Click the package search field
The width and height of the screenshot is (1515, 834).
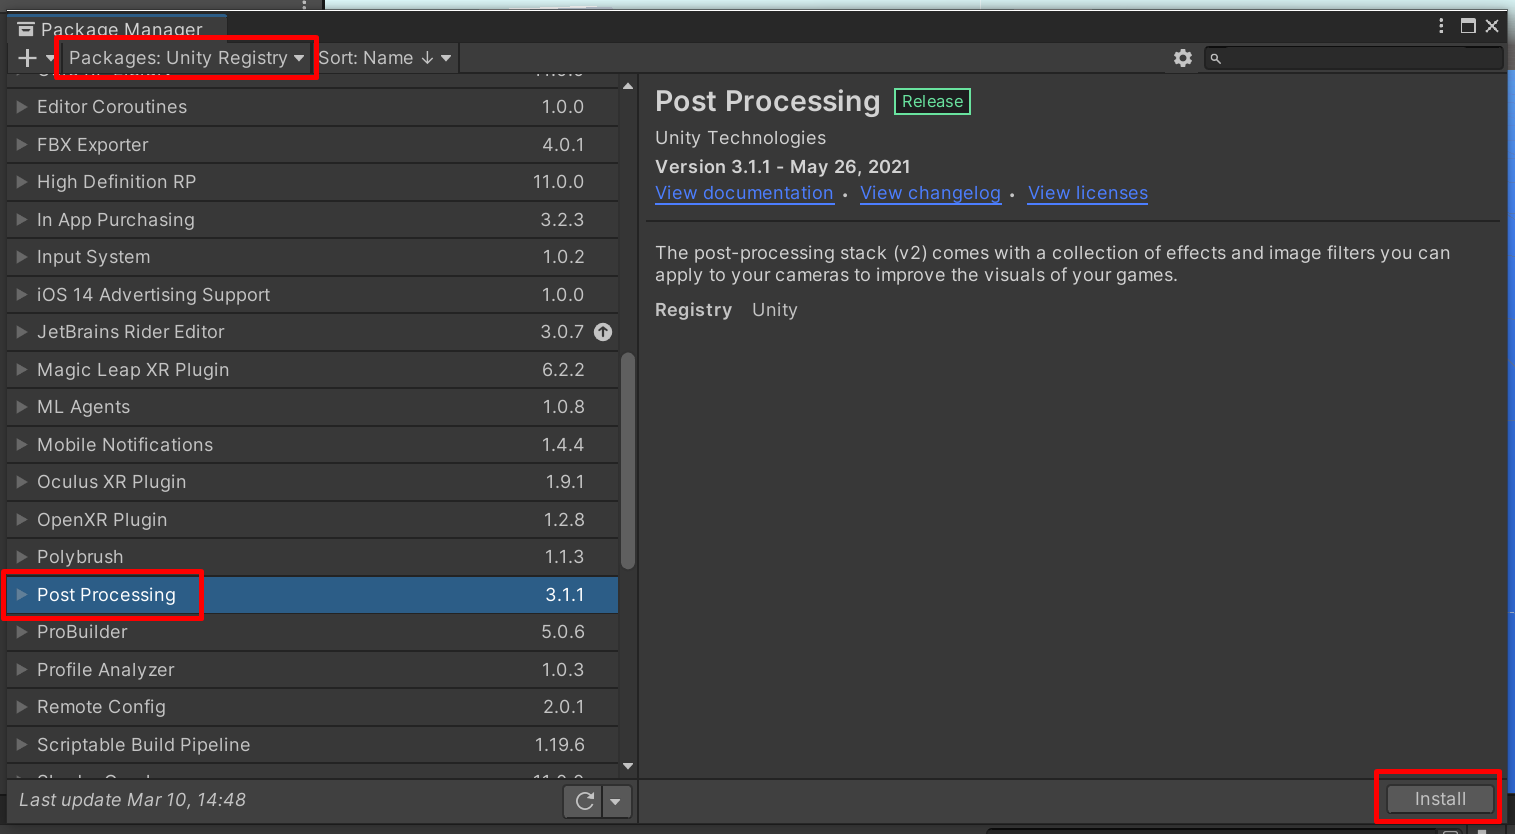point(1353,59)
